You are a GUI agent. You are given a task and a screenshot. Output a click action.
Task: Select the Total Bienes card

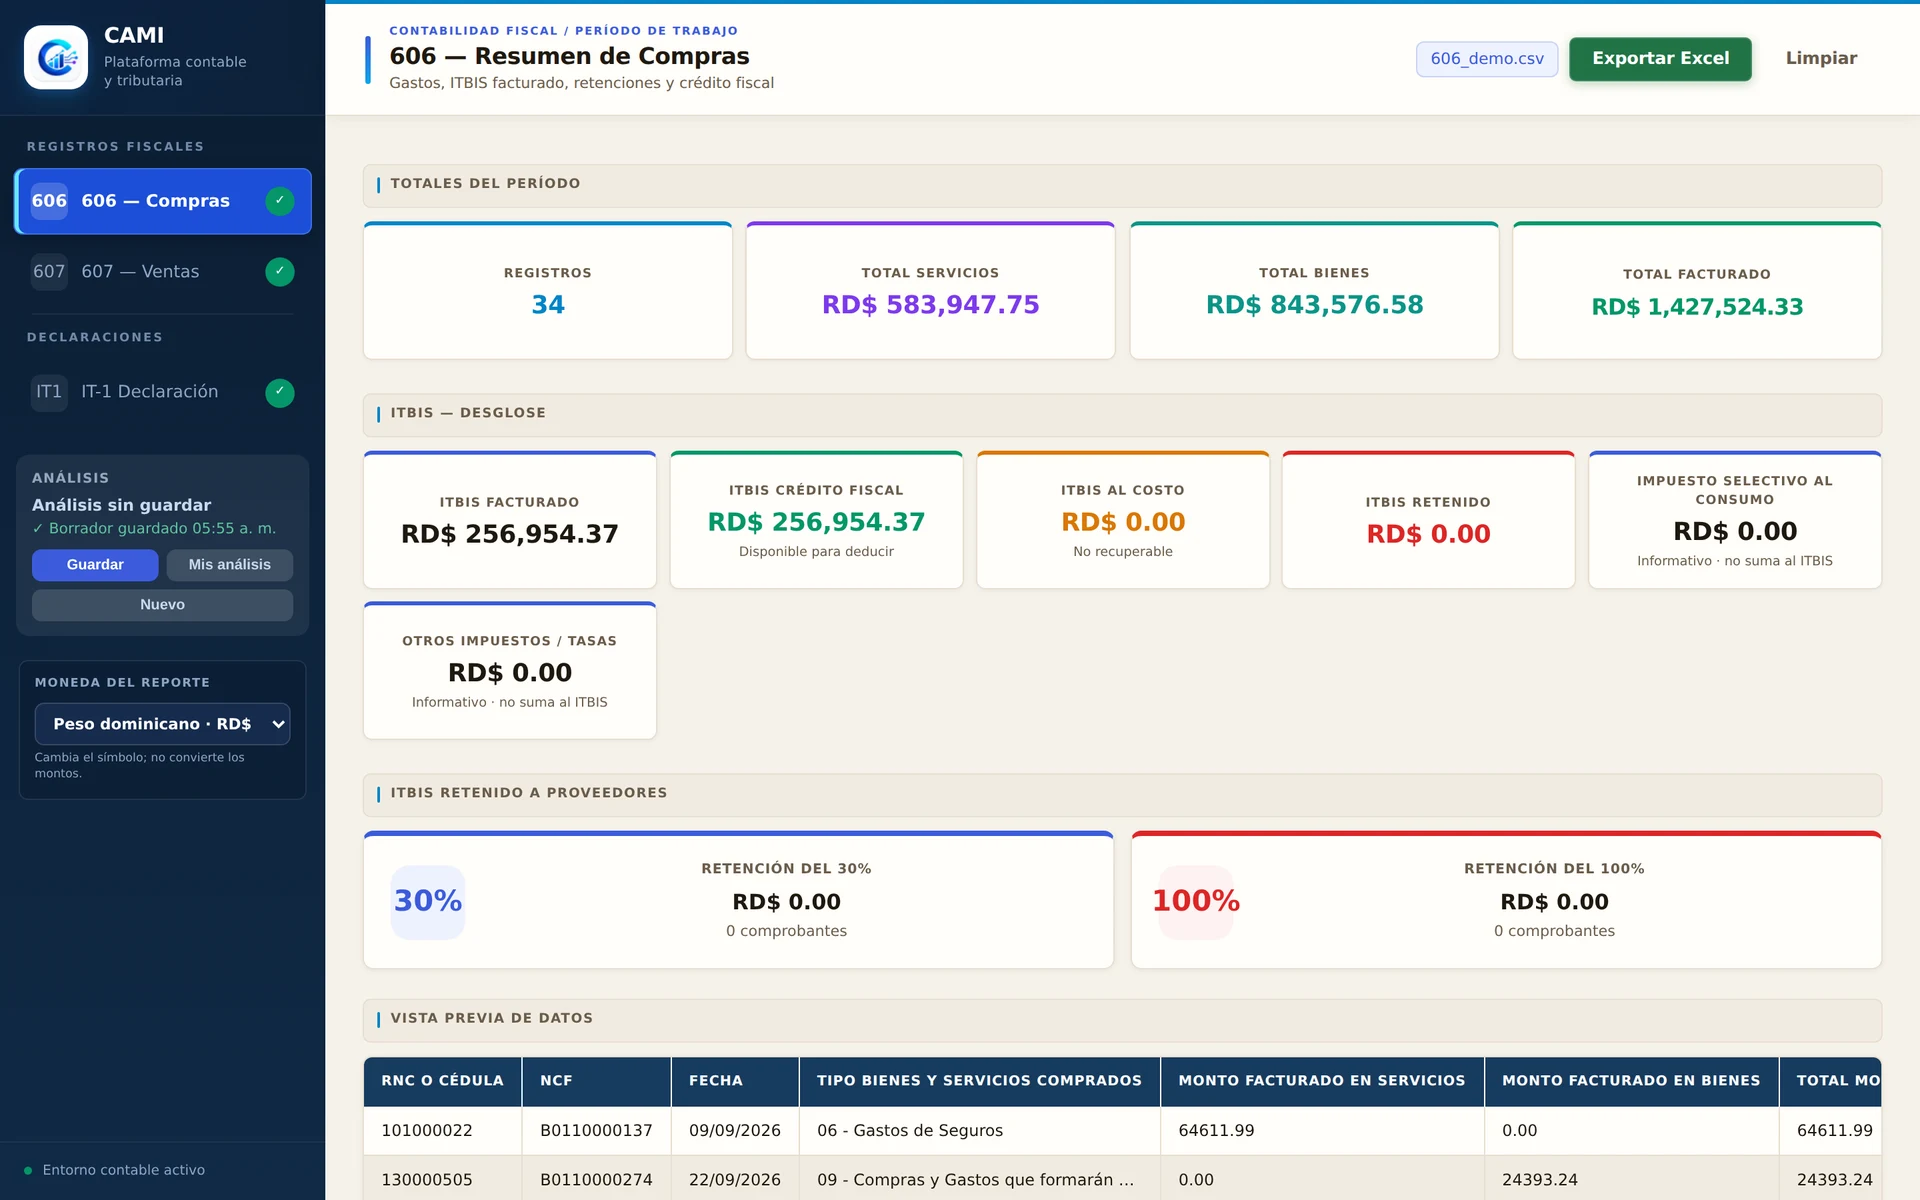click(1314, 291)
